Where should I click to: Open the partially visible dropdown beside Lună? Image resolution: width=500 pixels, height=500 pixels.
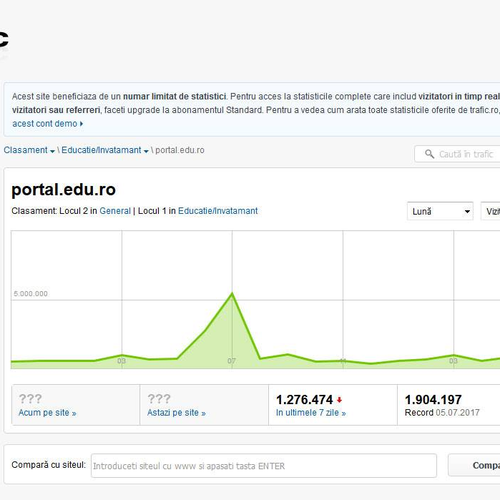click(490, 211)
